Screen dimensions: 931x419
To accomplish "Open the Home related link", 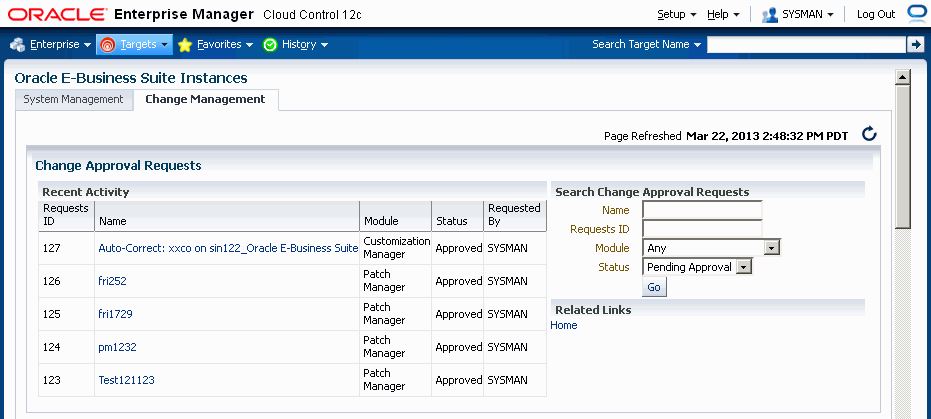I will [563, 325].
